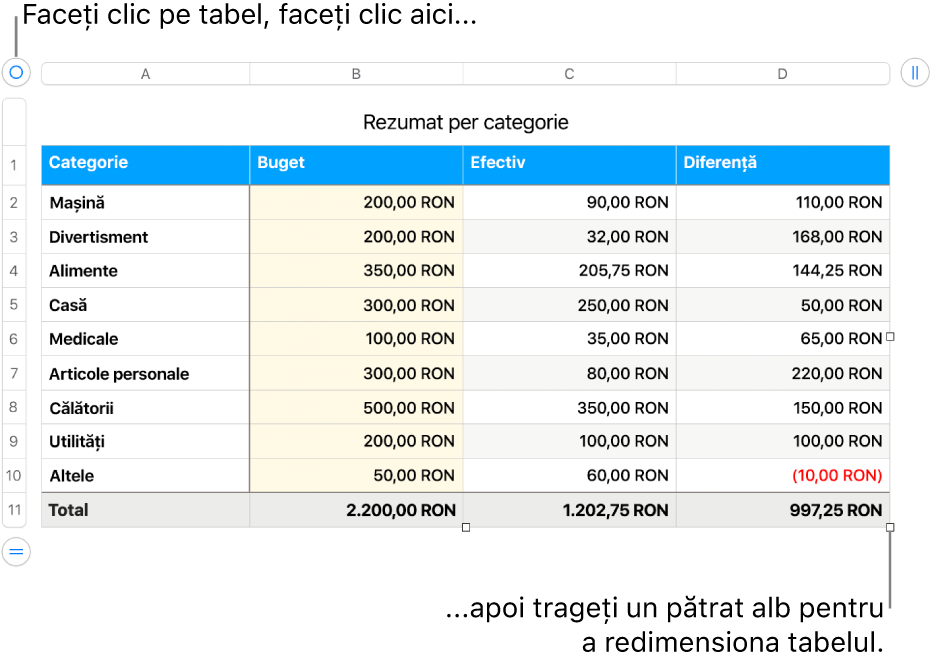Screen dimensions: 934x662
Task: Click the 80,00 RON actual cell
Action: (x=569, y=374)
